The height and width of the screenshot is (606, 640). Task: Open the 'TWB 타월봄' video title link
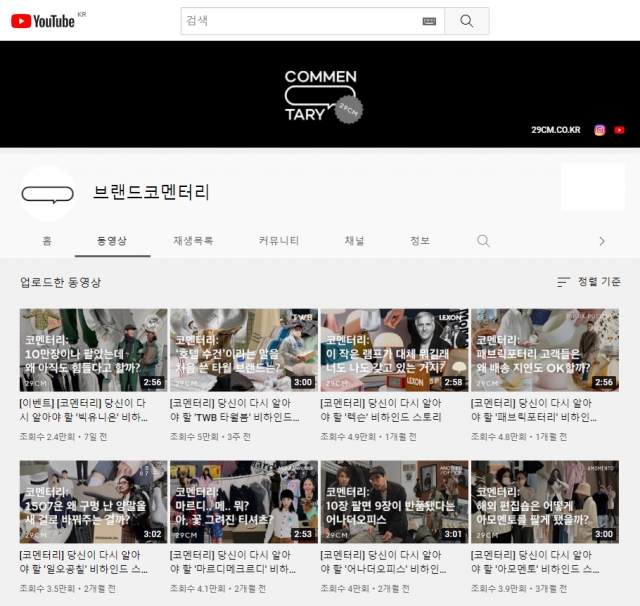(x=235, y=410)
